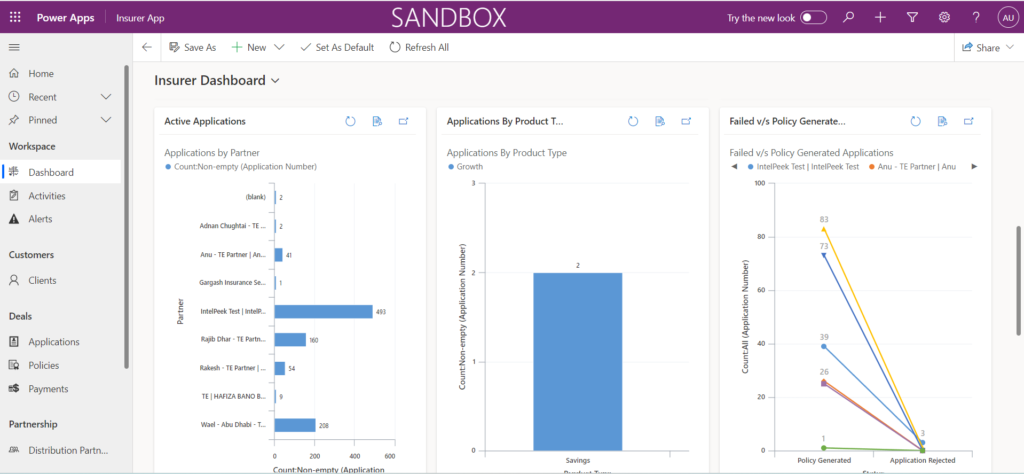This screenshot has width=1024, height=474.
Task: Refresh the Active Applications chart
Action: pos(350,121)
